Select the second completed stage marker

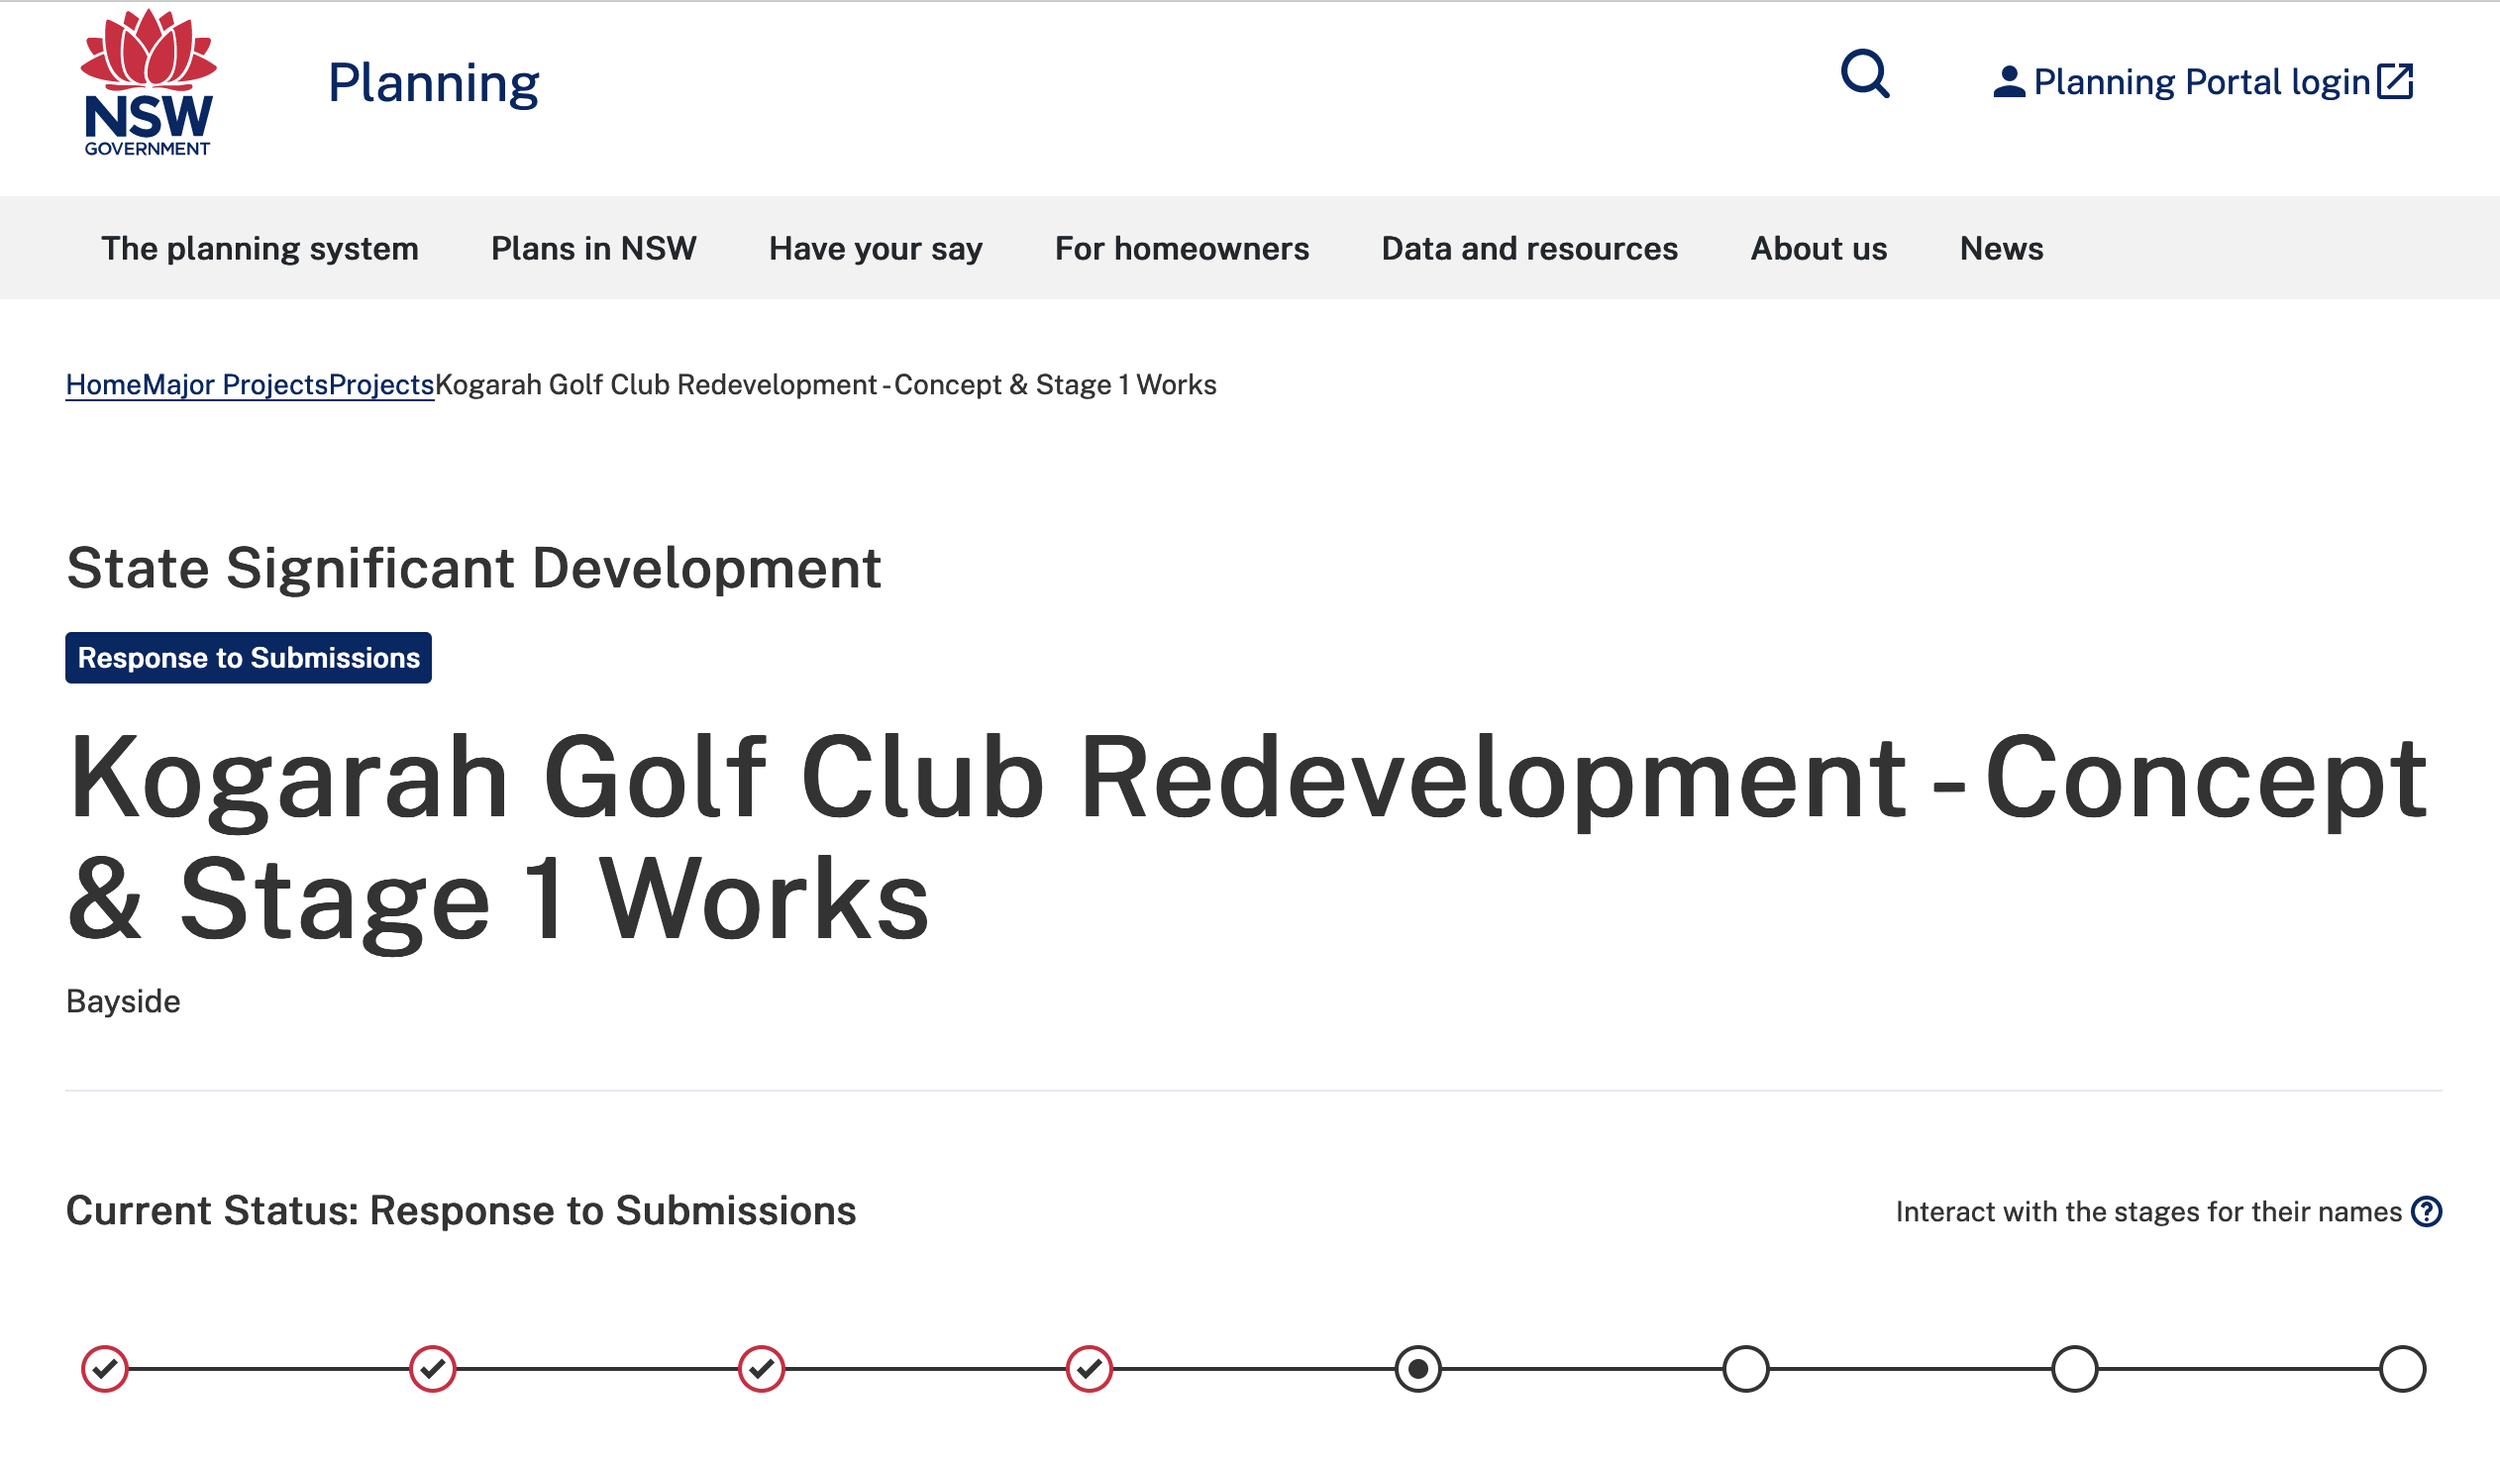point(433,1369)
